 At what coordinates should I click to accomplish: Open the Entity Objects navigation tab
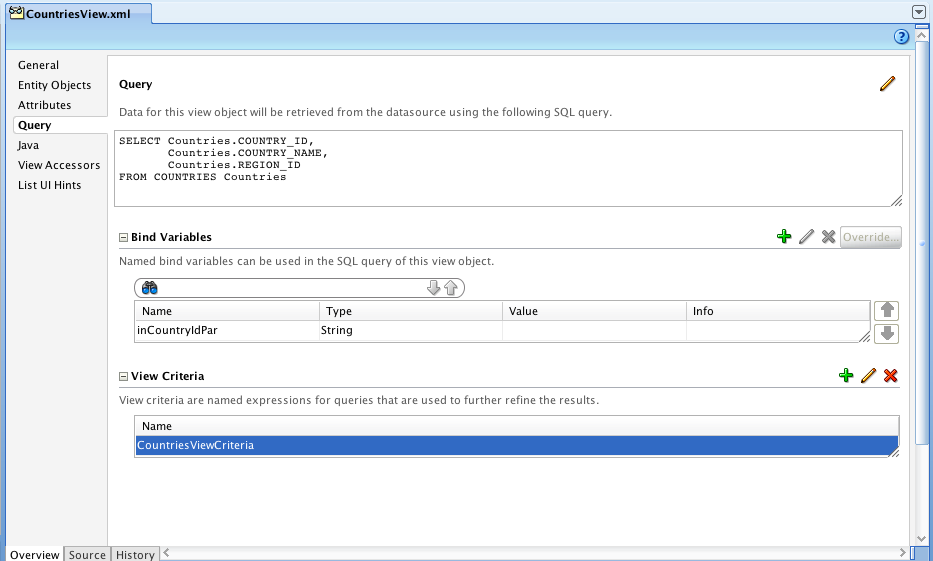tap(54, 85)
